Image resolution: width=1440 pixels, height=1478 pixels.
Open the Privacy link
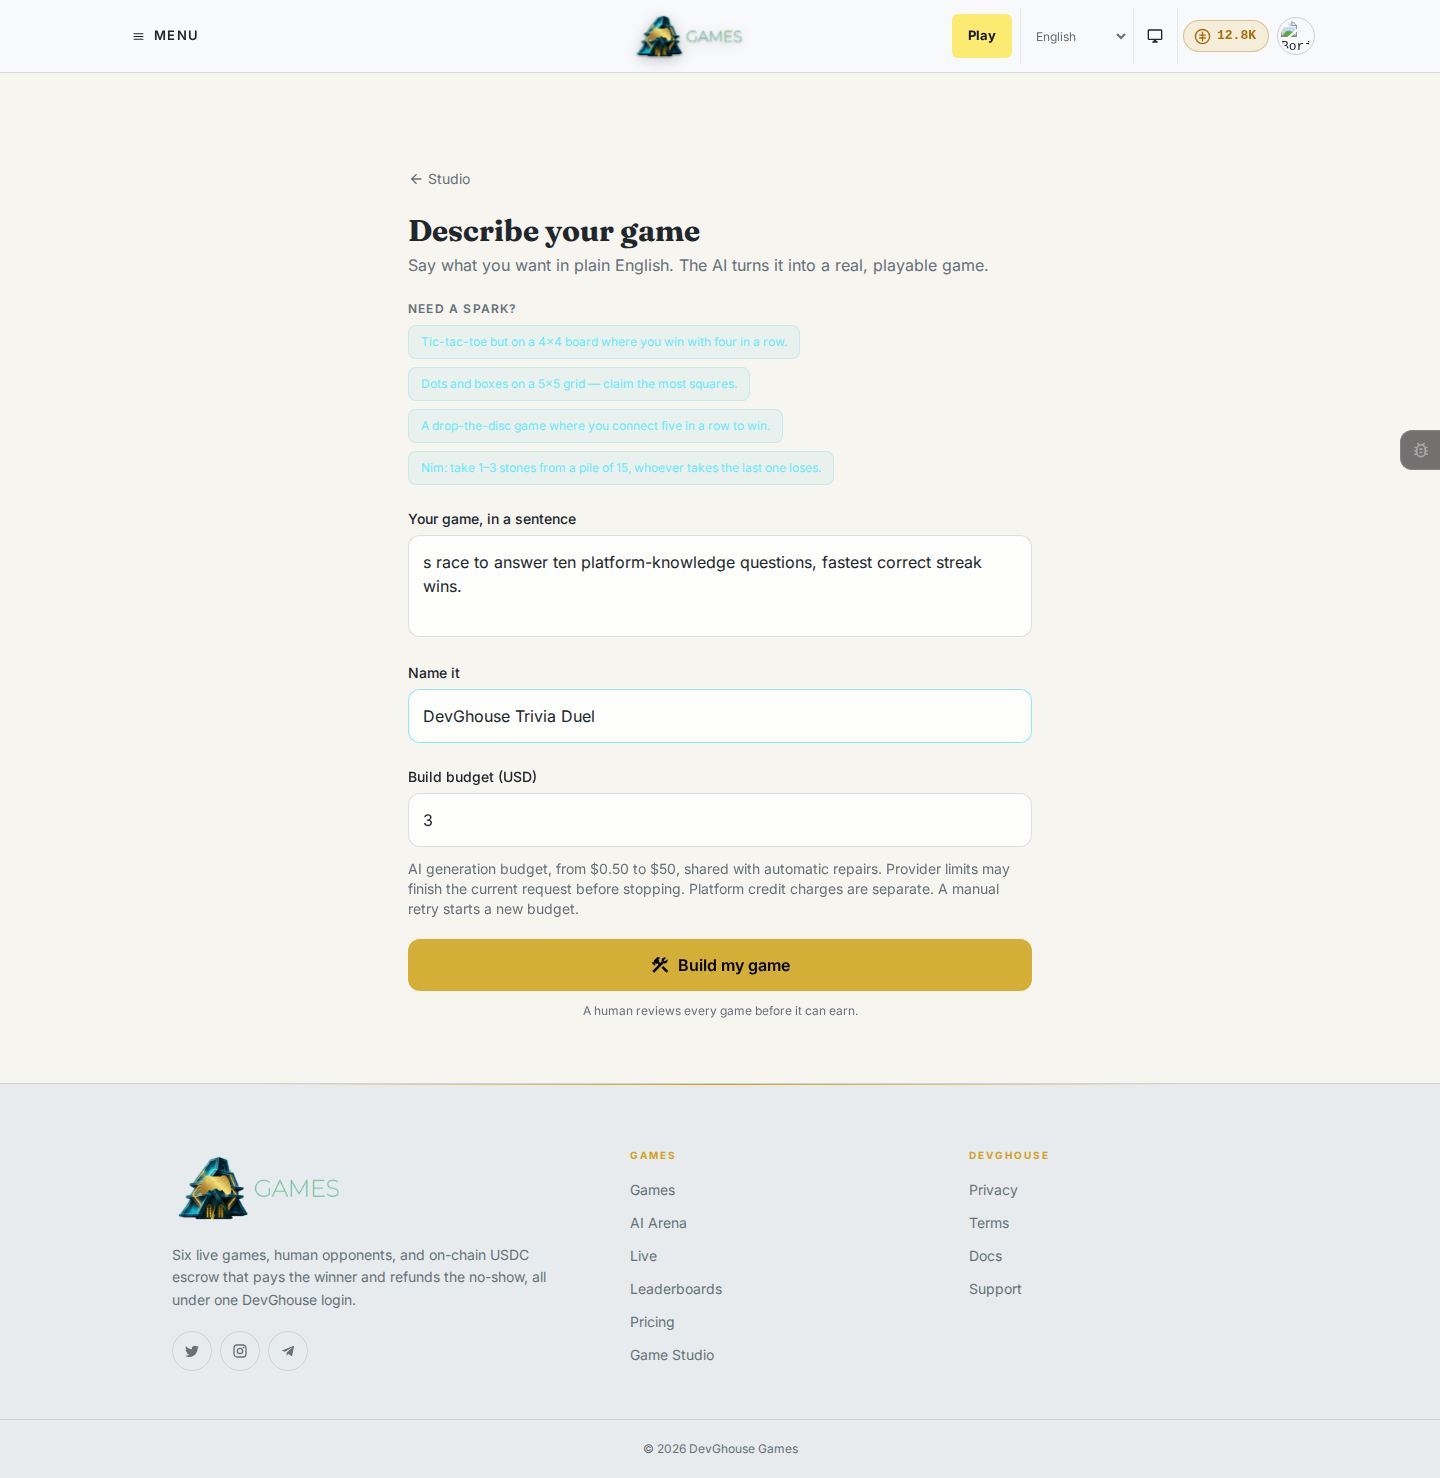click(993, 1190)
